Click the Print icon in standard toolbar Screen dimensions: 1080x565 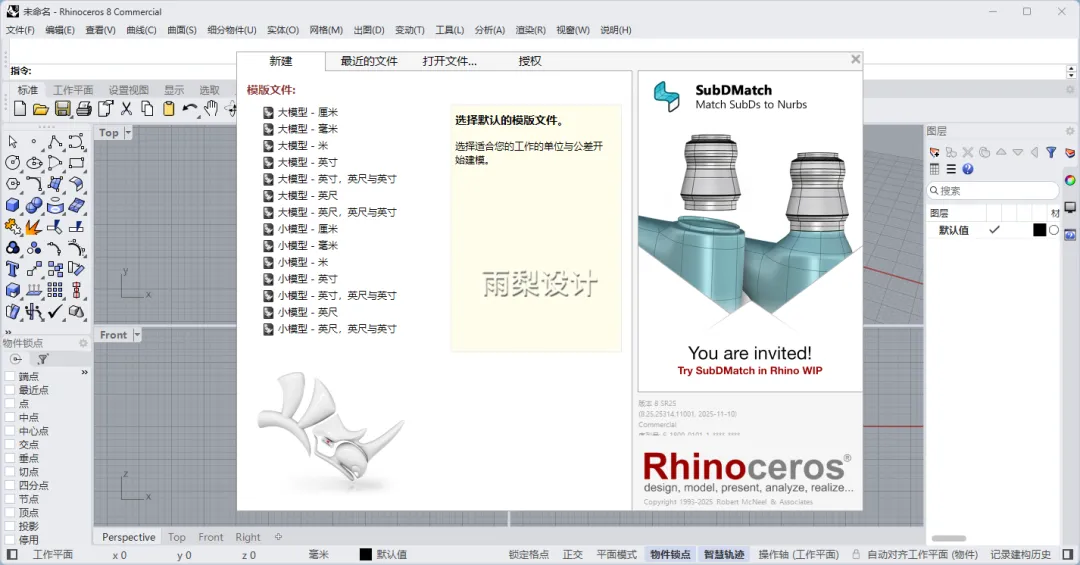(84, 108)
